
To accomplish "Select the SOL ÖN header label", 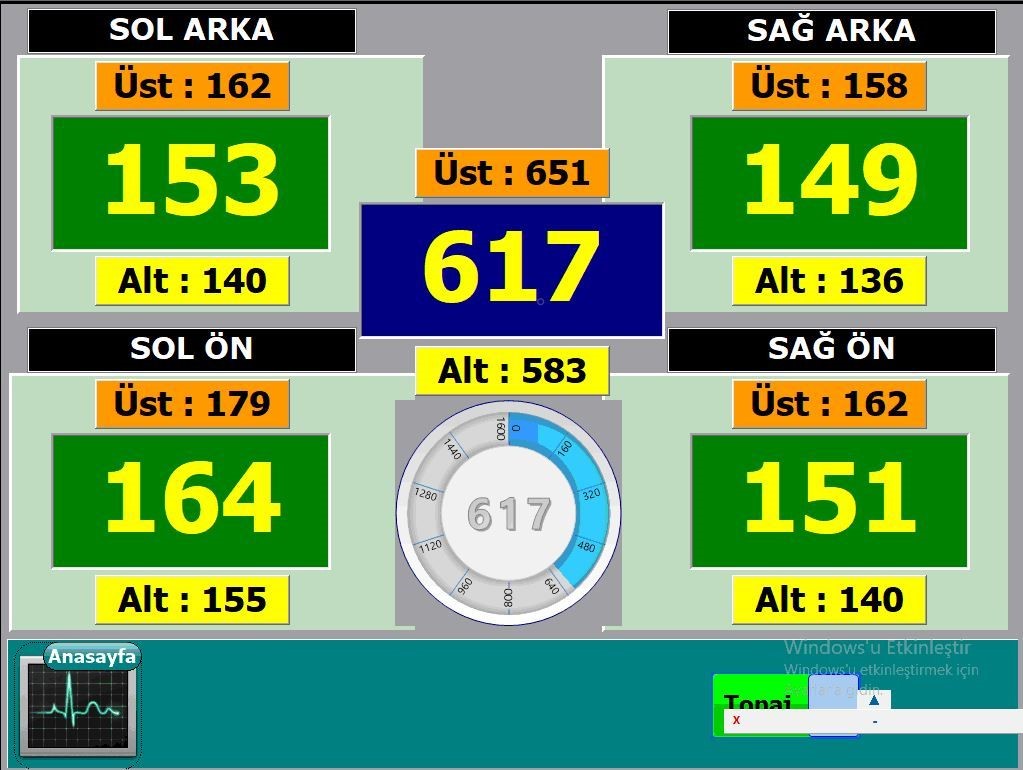I will point(191,349).
